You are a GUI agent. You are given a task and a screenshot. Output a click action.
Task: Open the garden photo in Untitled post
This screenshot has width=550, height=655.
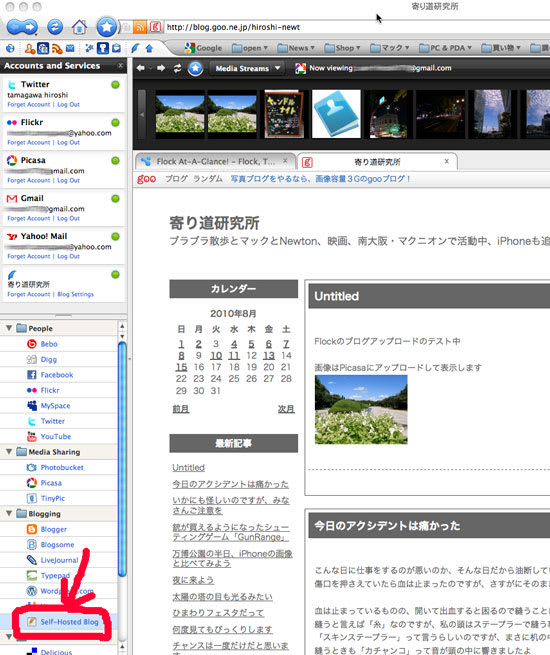(361, 409)
